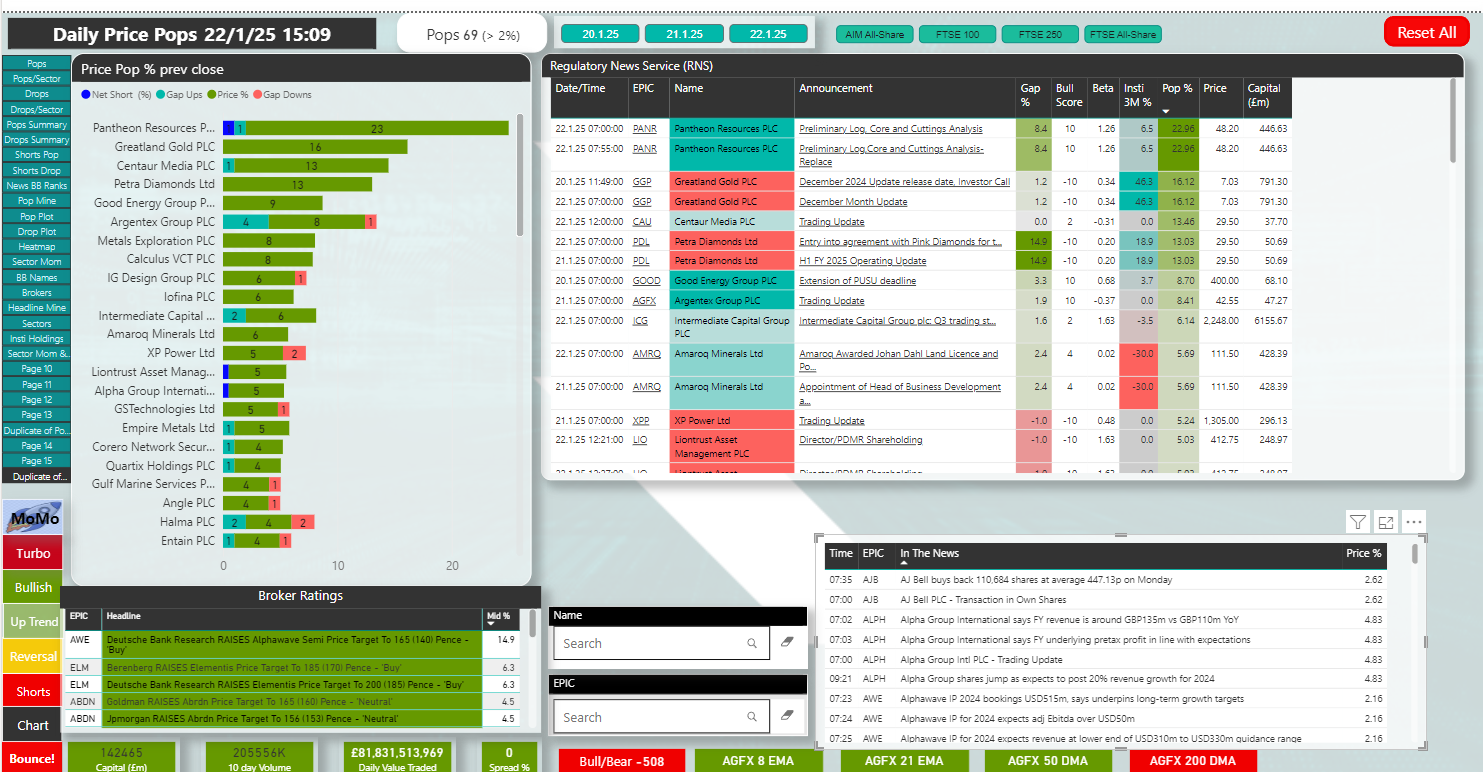Viewport: 1483px width, 772px height.
Task: Click the red Turbo button
Action: [33, 553]
